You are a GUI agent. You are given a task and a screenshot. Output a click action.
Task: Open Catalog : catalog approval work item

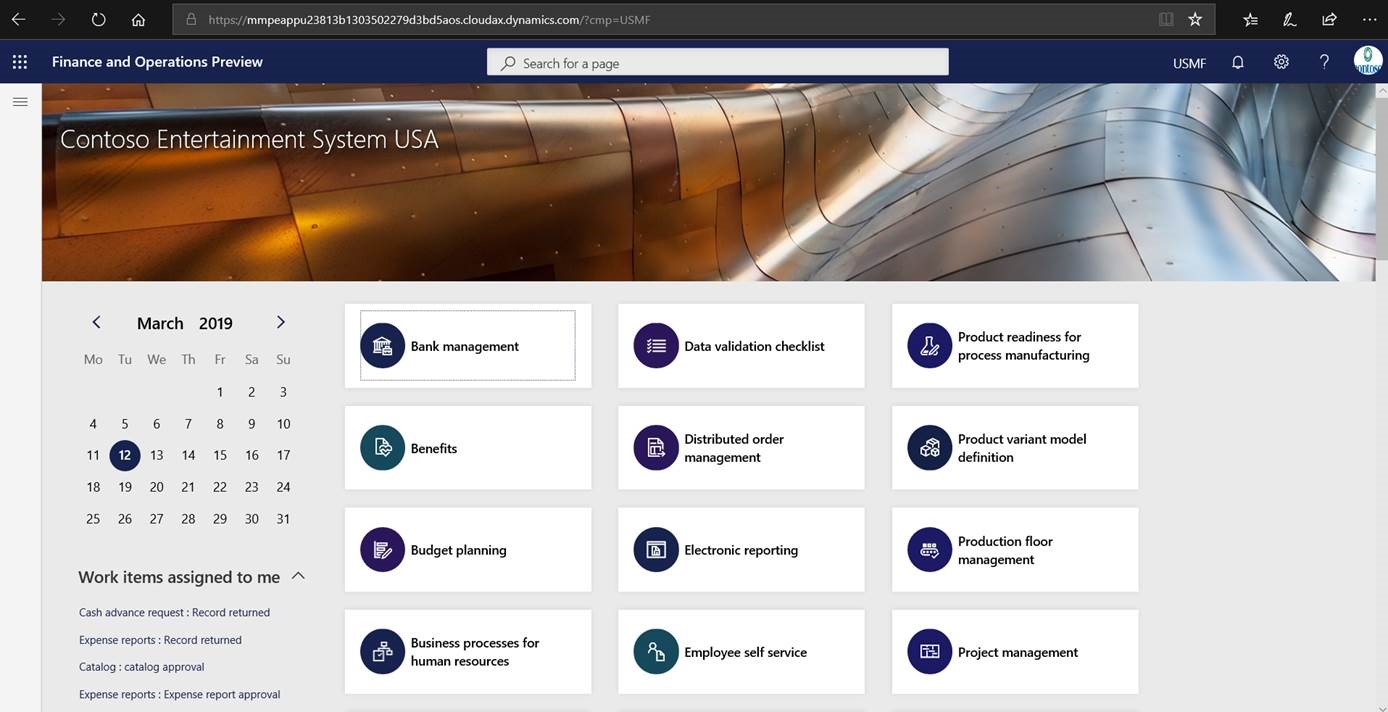click(141, 667)
